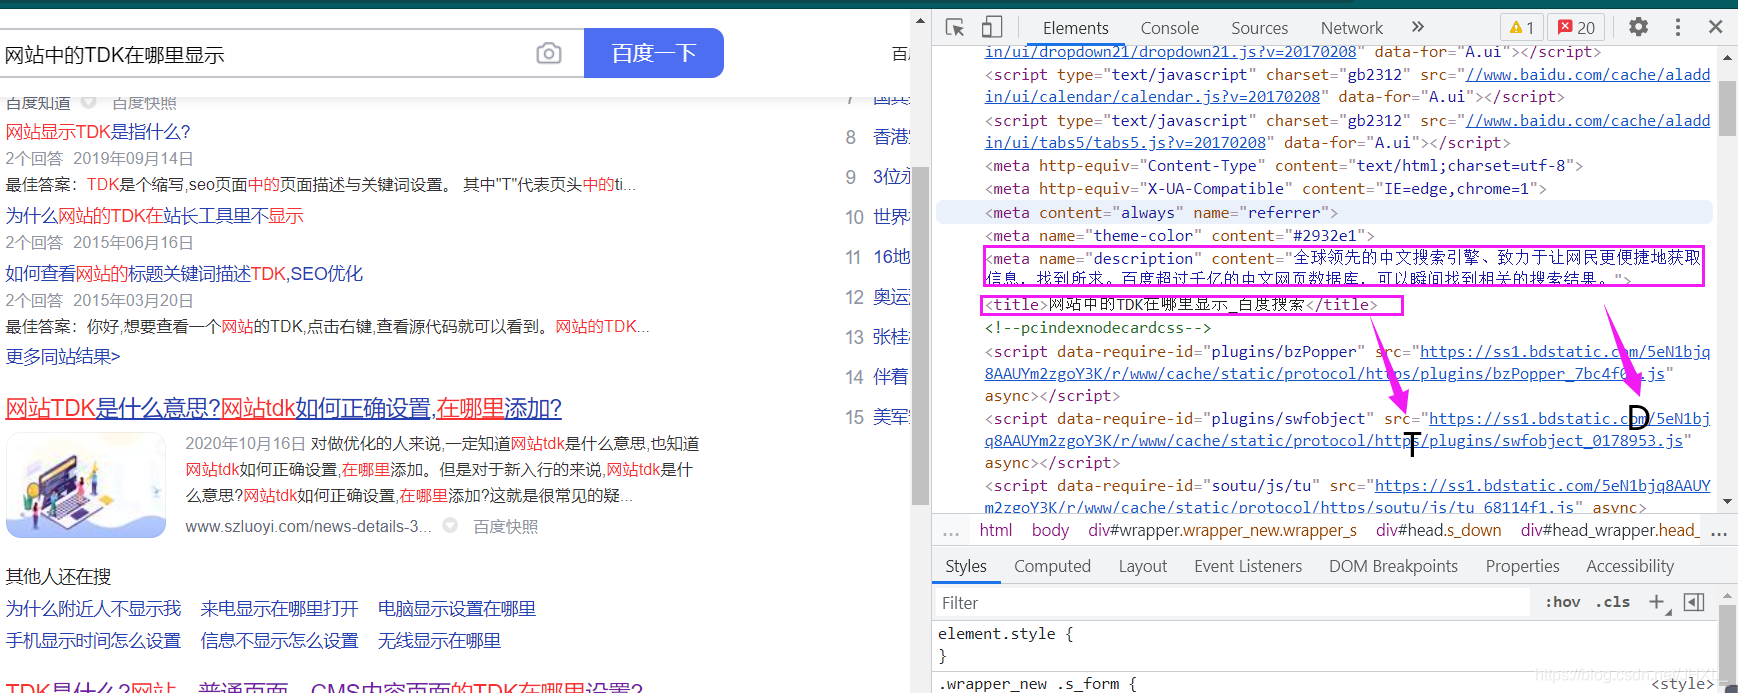Screen dimensions: 1738x693
Task: Toggle the :hov element state button
Action: pos(1562,602)
